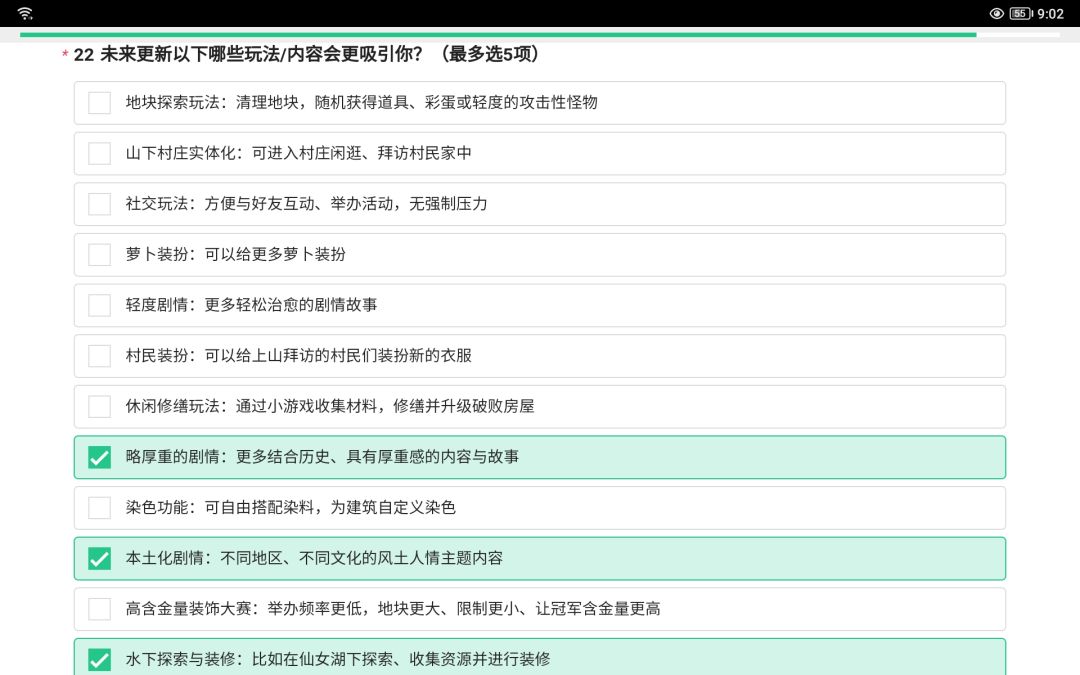The height and width of the screenshot is (675, 1080).
Task: Click the Wi-Fi status icon
Action: pos(25,13)
